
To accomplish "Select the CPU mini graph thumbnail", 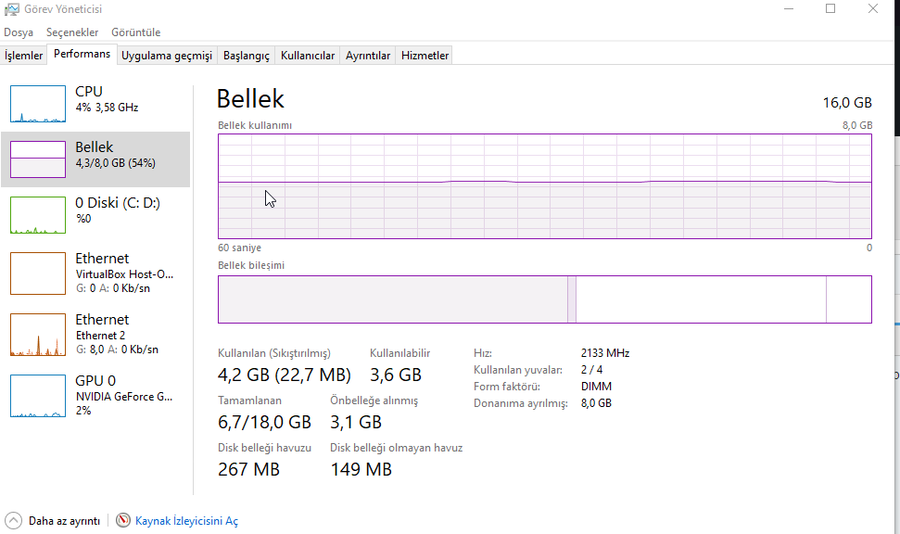I will (x=38, y=103).
